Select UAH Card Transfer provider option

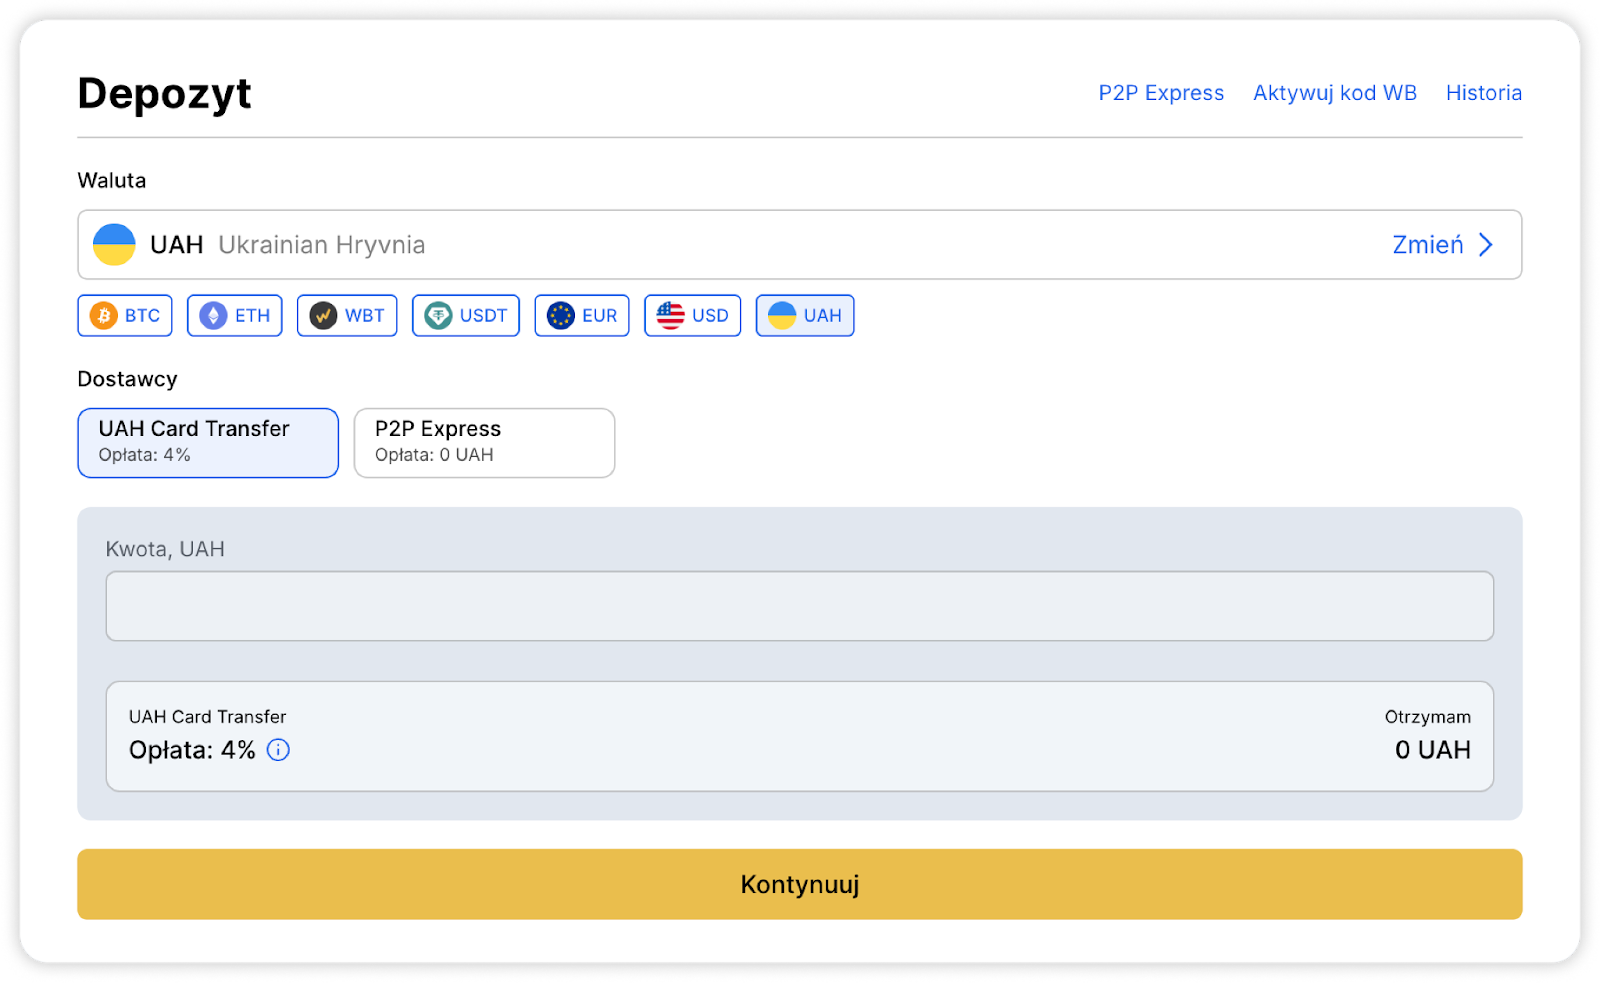tap(208, 442)
